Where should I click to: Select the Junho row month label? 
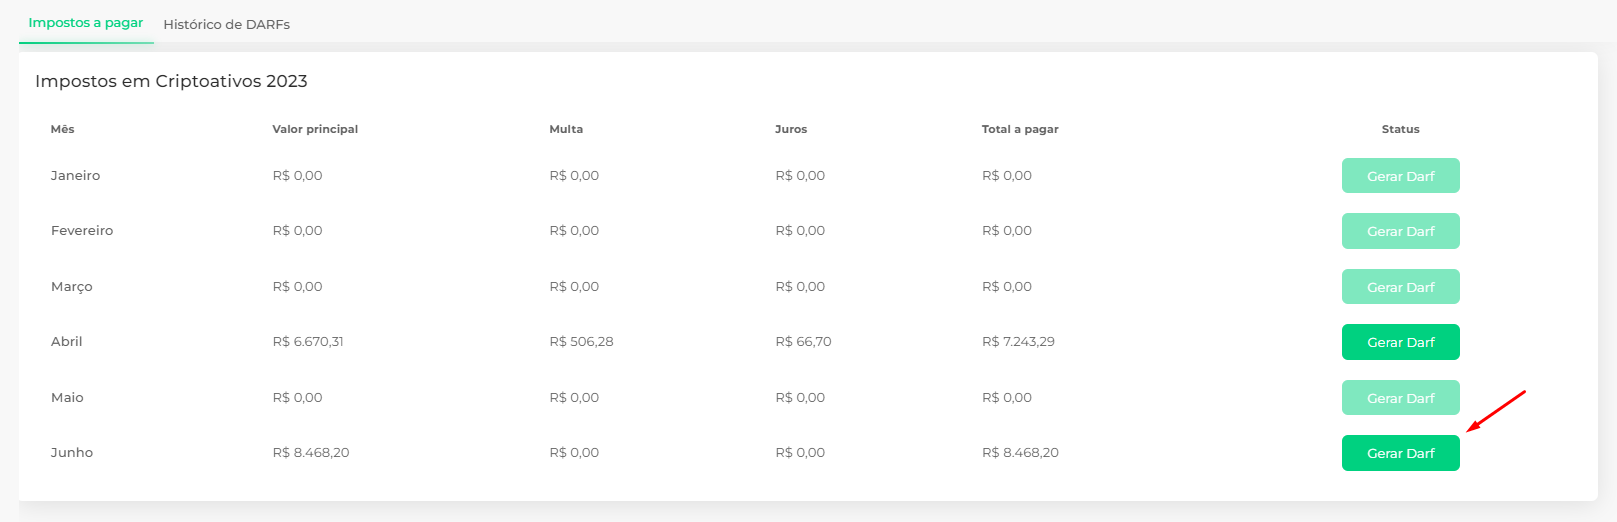[x=72, y=452]
